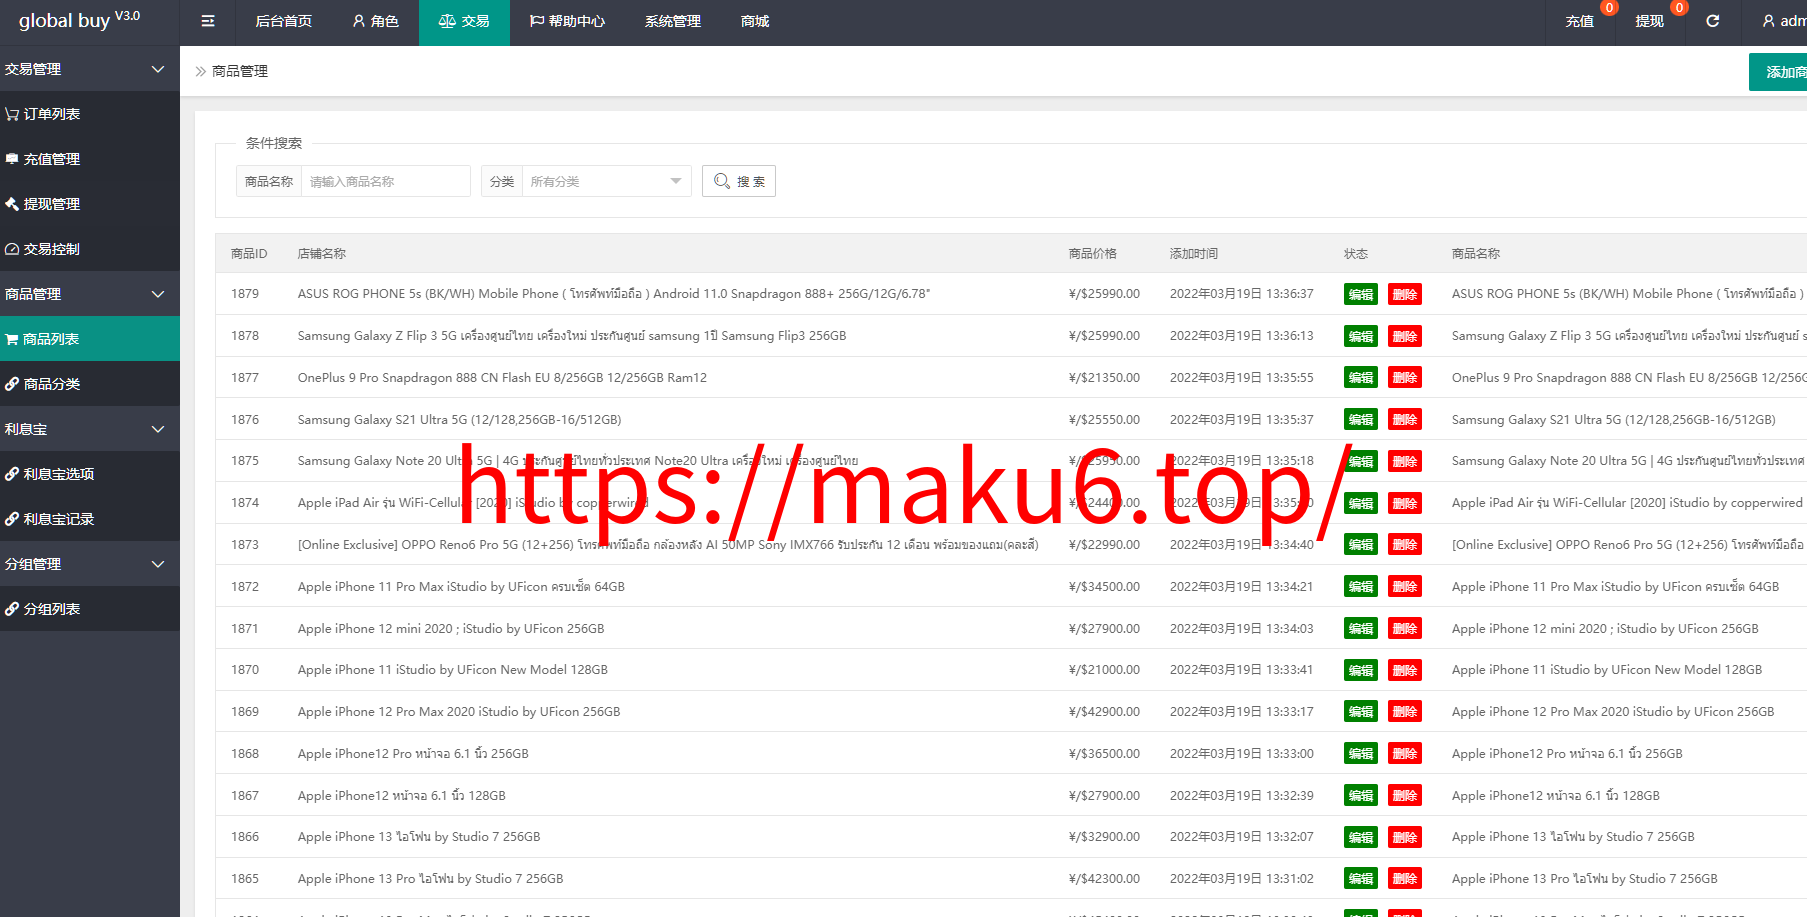Go to 充值管理 in the sidebar
Image resolution: width=1807 pixels, height=917 pixels.
pyautogui.click(x=90, y=159)
